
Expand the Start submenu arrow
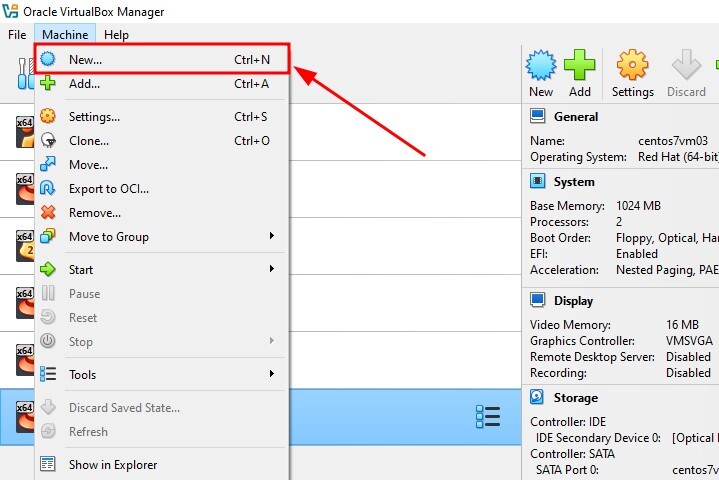tap(272, 269)
